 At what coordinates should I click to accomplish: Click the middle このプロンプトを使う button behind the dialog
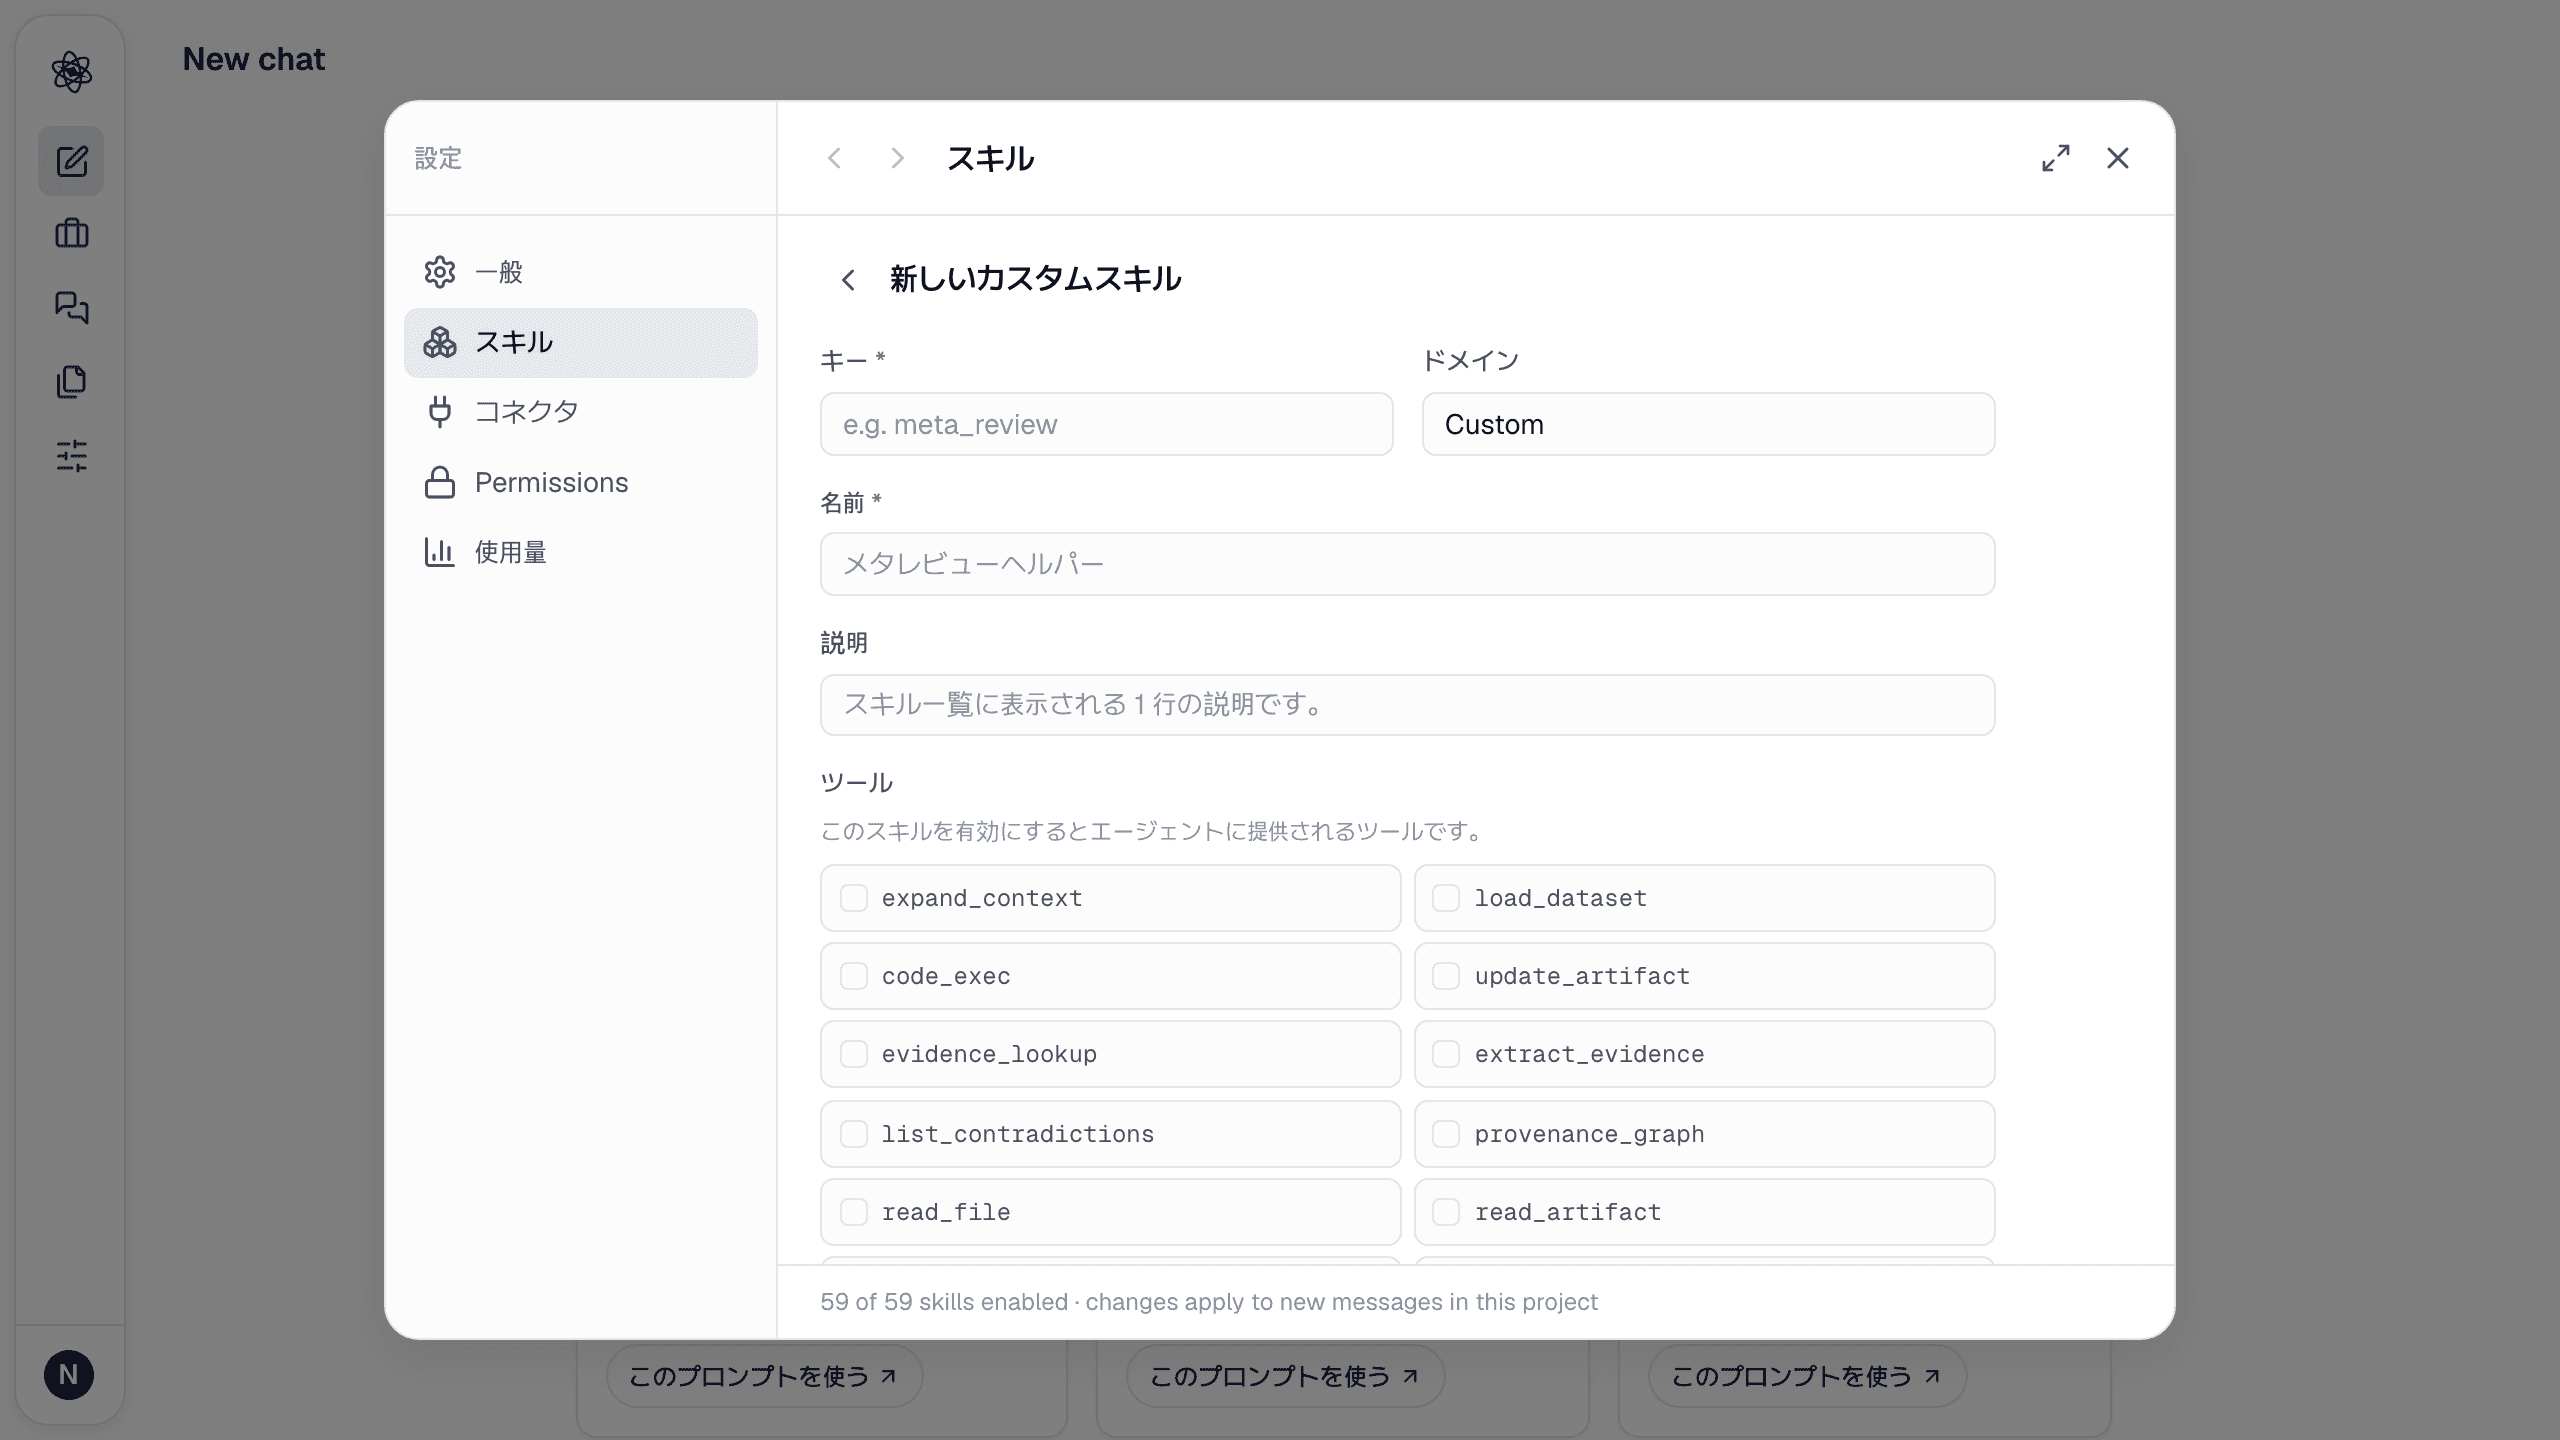(x=1285, y=1376)
